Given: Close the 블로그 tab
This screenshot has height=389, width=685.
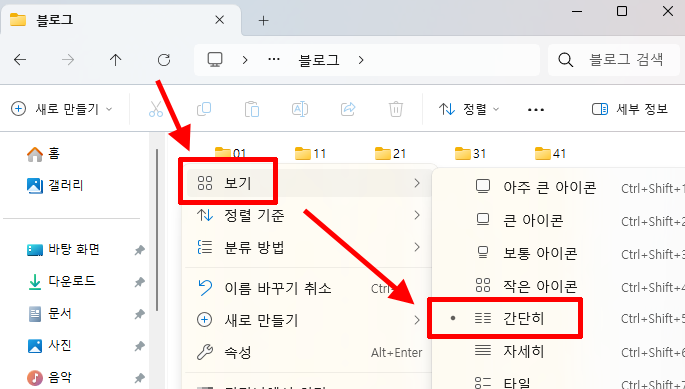Looking at the screenshot, I should pos(220,20).
